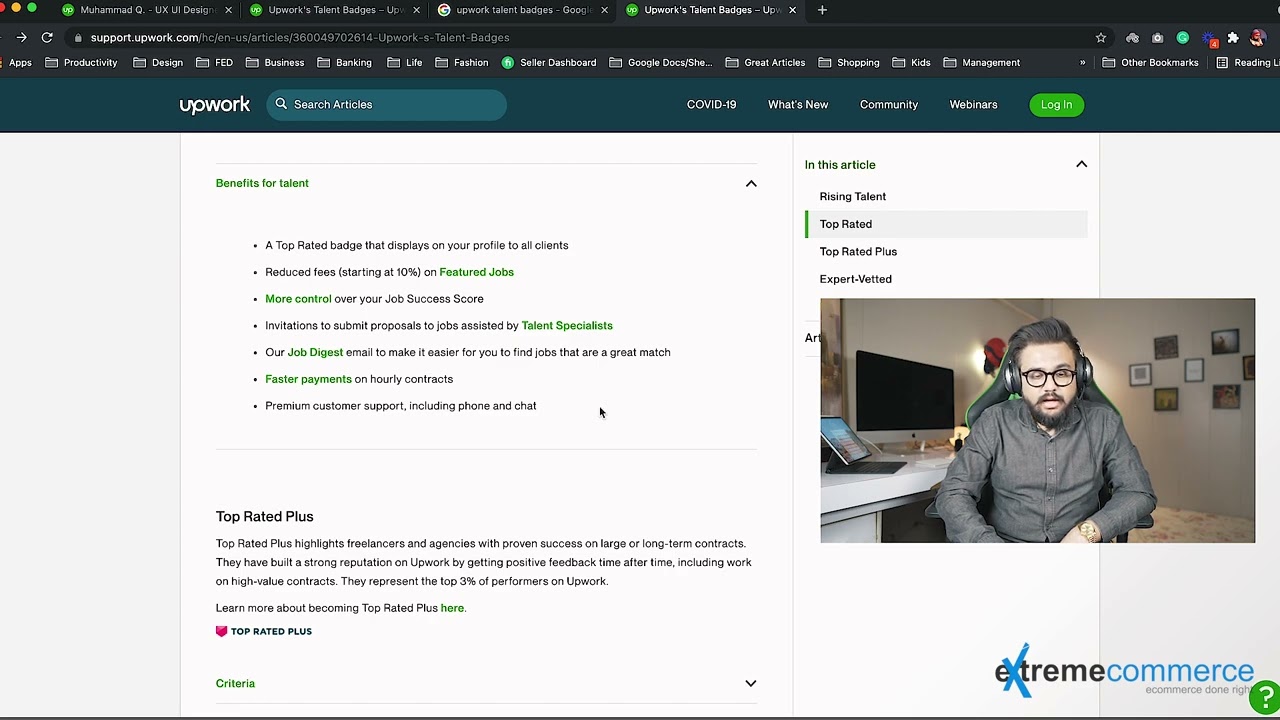Open the Extensions puzzle menu
Image resolution: width=1280 pixels, height=720 pixels.
click(x=1233, y=38)
